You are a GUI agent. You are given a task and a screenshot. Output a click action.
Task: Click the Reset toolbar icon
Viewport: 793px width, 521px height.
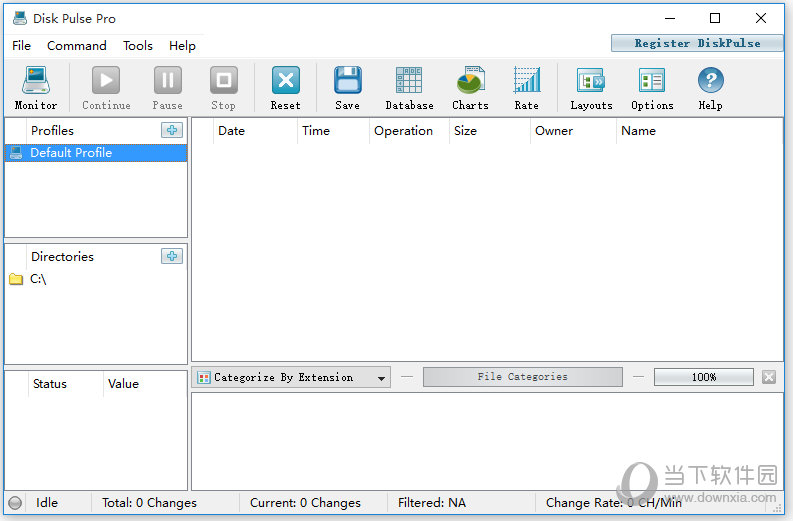tap(285, 87)
